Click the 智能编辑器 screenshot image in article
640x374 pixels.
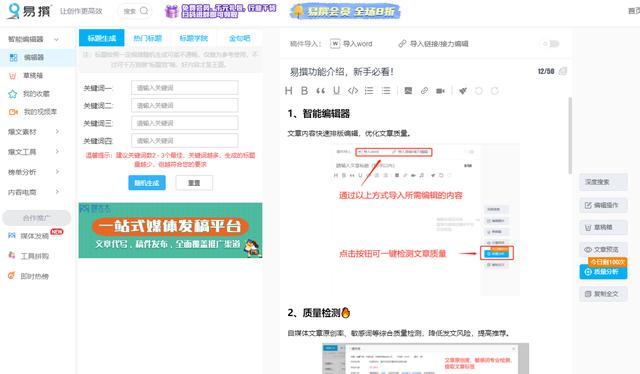pyautogui.click(x=426, y=219)
